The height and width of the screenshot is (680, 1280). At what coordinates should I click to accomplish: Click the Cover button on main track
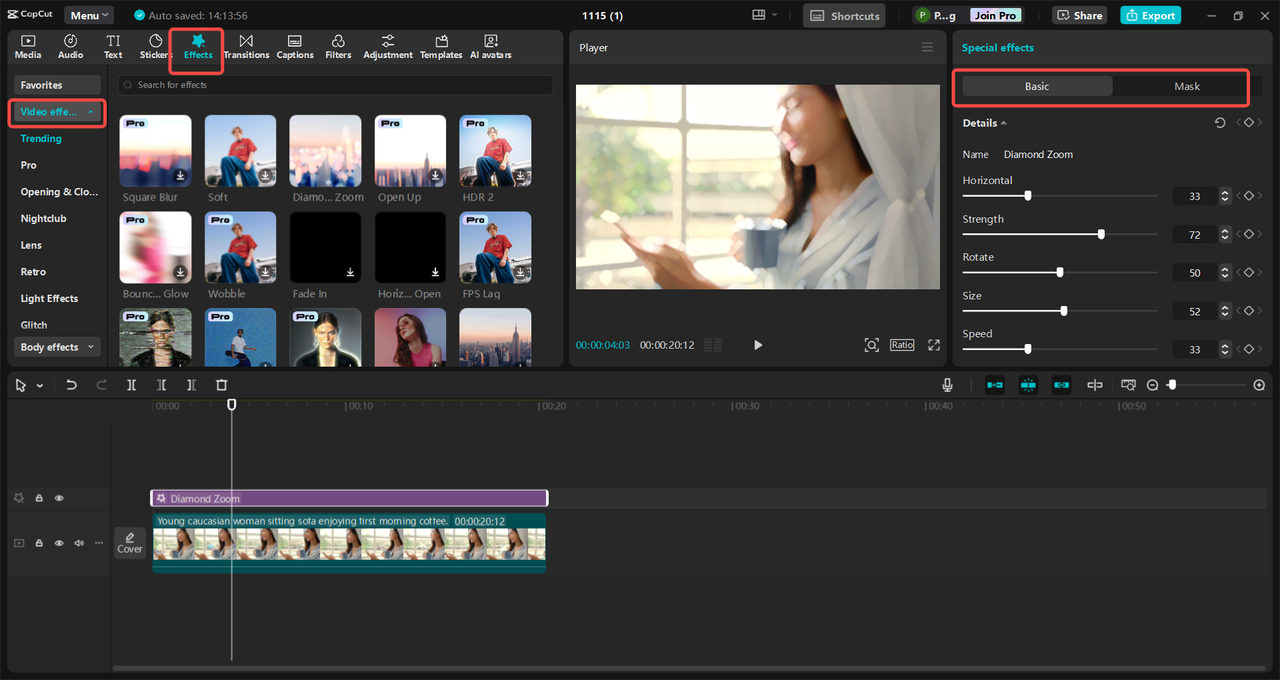[x=130, y=543]
